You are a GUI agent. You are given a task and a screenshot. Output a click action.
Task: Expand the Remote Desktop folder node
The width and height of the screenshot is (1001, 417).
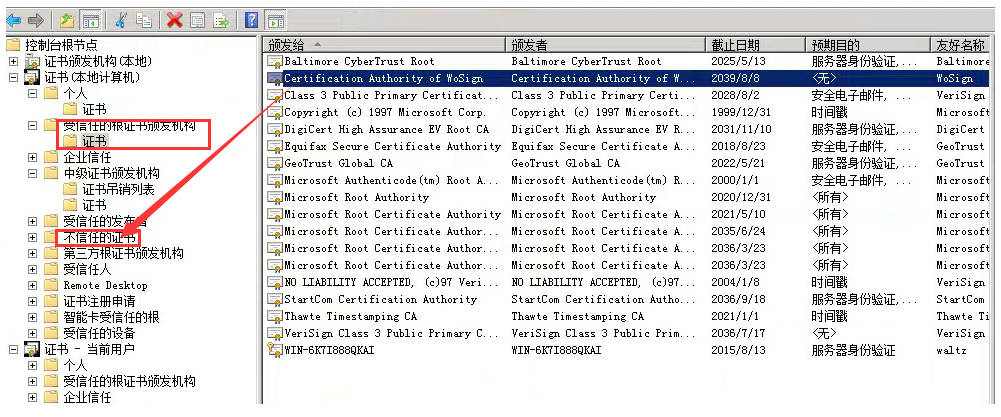tap(33, 285)
